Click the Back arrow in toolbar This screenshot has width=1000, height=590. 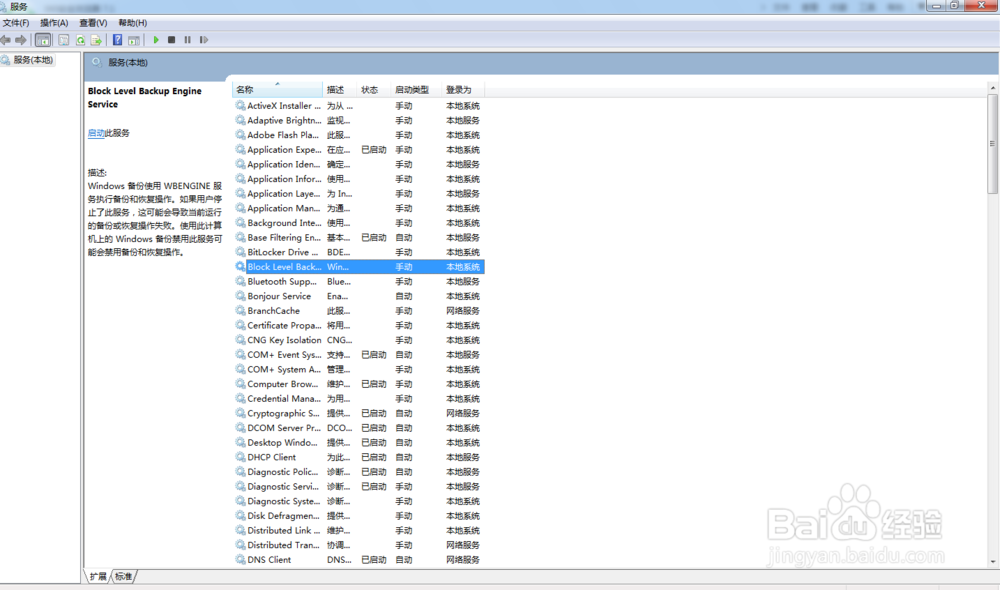[6, 40]
